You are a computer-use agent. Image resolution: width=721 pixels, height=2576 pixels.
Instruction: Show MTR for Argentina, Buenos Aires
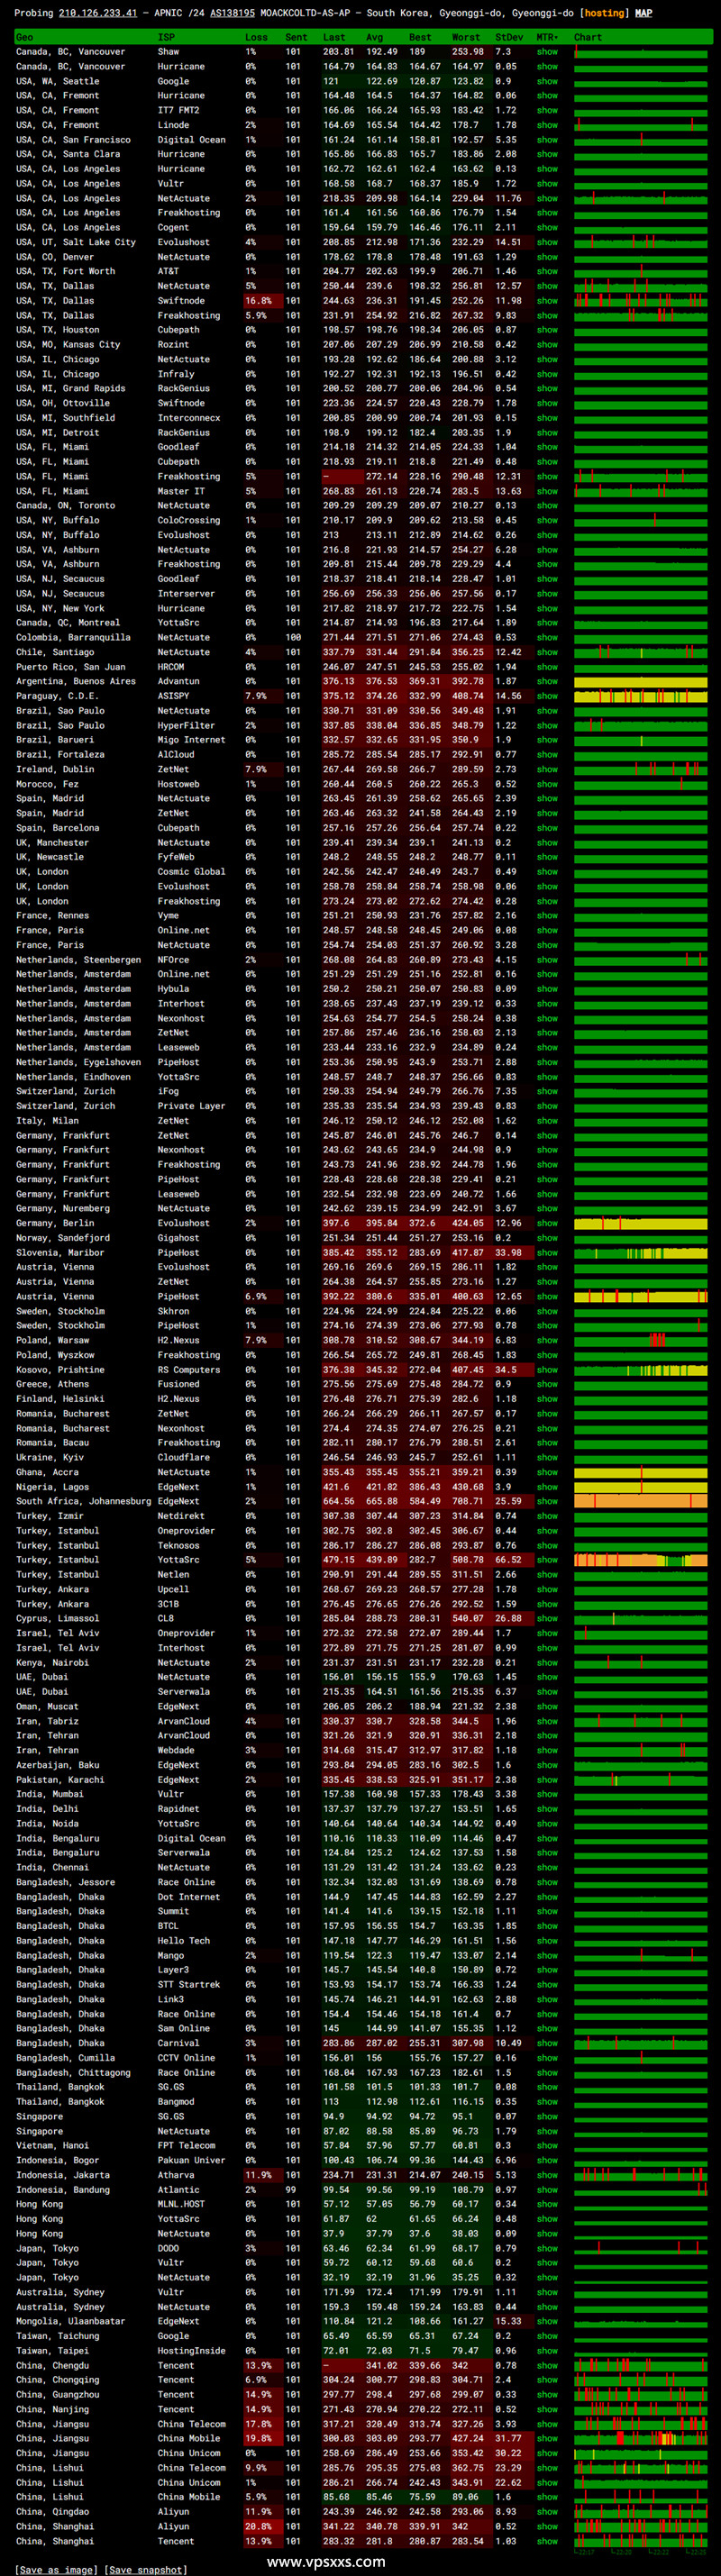547,681
